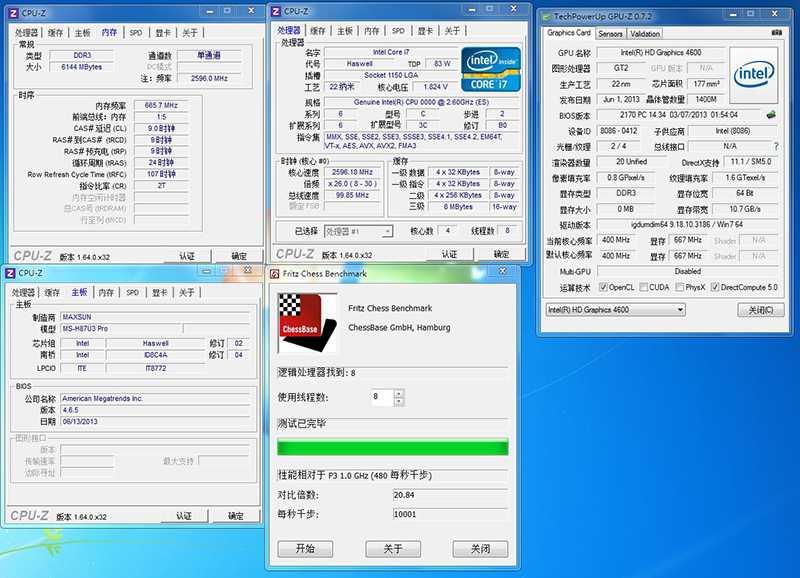Click the driver version field igdumdim64 9.18.10.3186
The image size is (800, 578).
tap(687, 224)
